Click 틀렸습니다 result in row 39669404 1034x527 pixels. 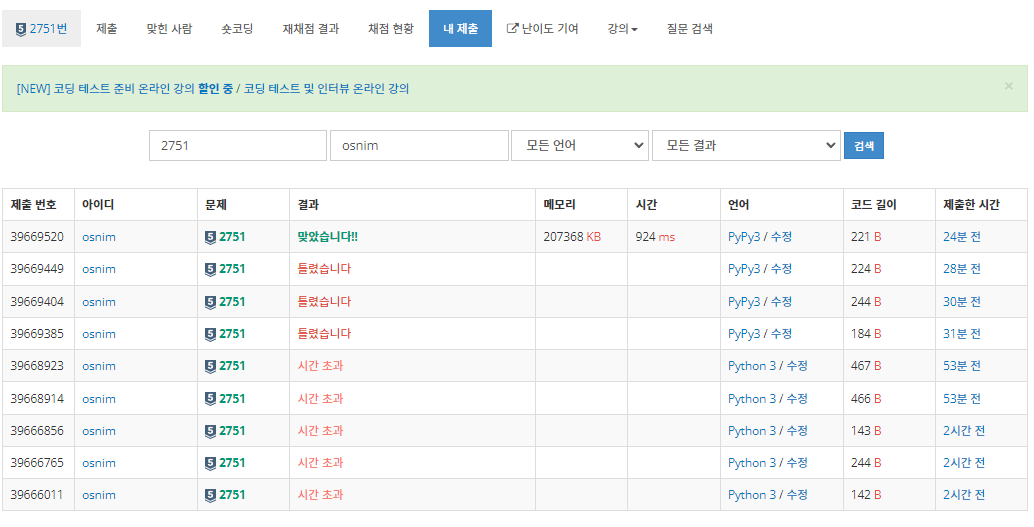pos(324,301)
